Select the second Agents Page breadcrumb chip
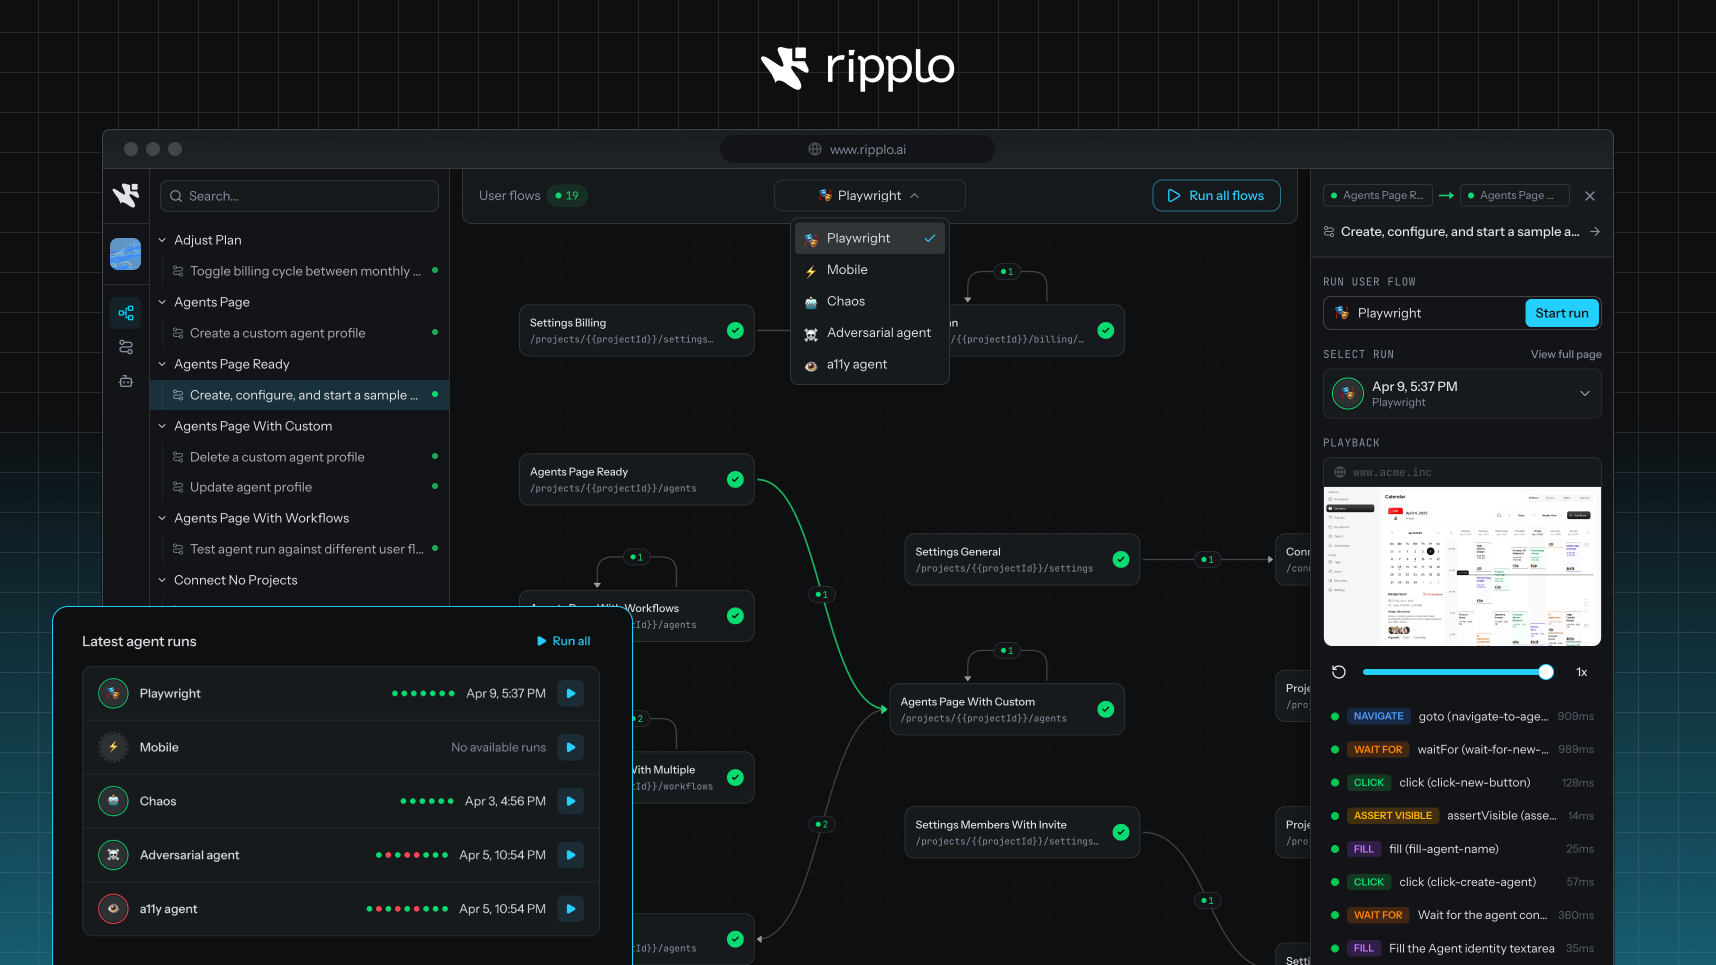The height and width of the screenshot is (965, 1716). click(x=1514, y=196)
